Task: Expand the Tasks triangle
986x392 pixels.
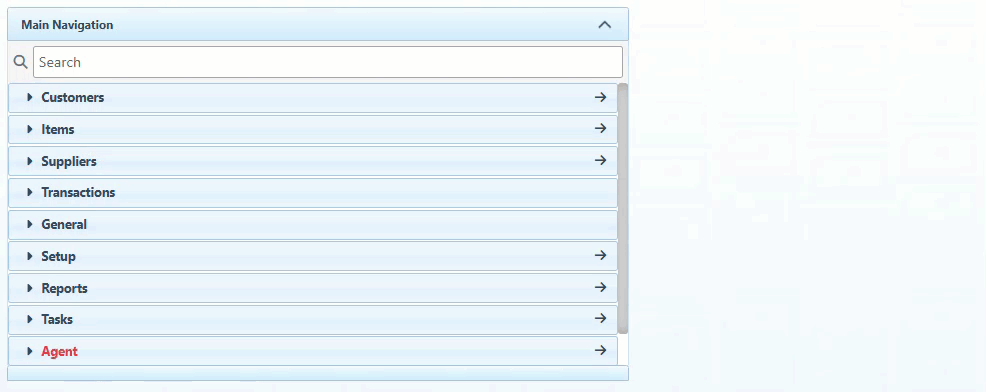Action: (30, 320)
